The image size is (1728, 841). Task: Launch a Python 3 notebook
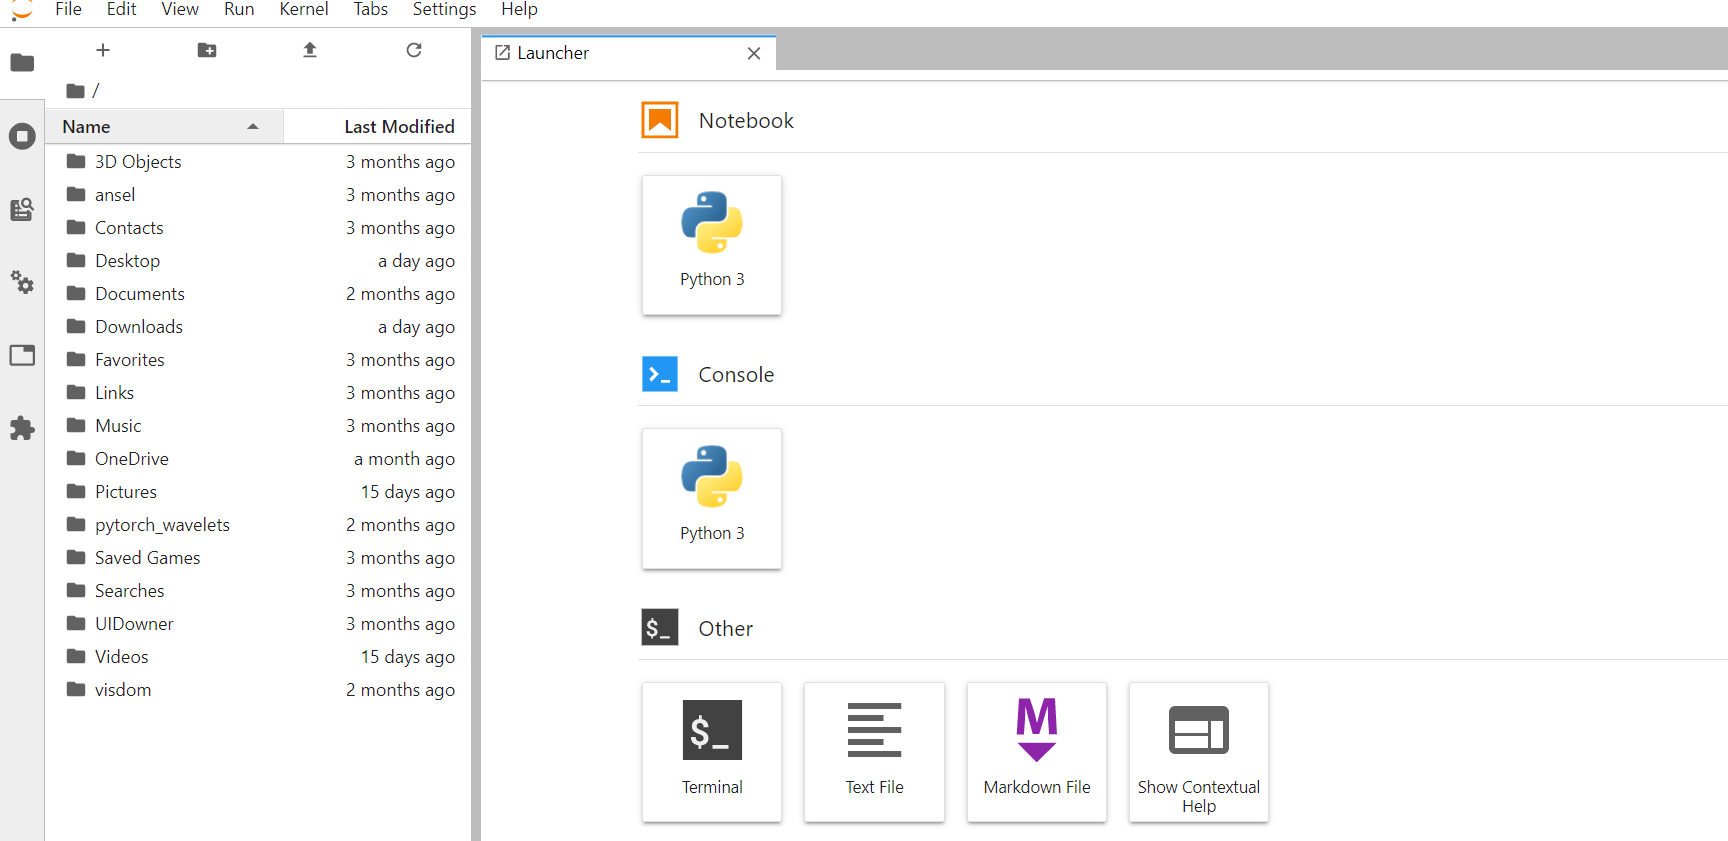712,245
